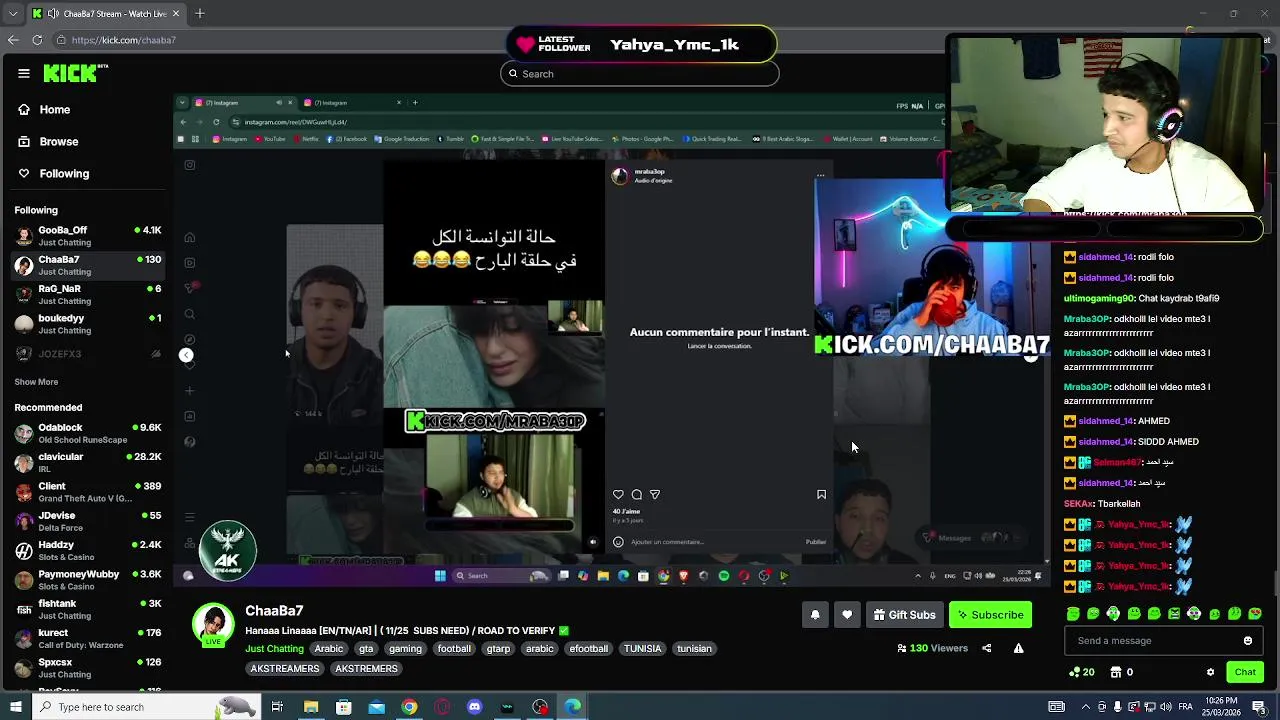This screenshot has height=720, width=1280.
Task: Click SEKAx username in chat
Action: [x=1078, y=504]
